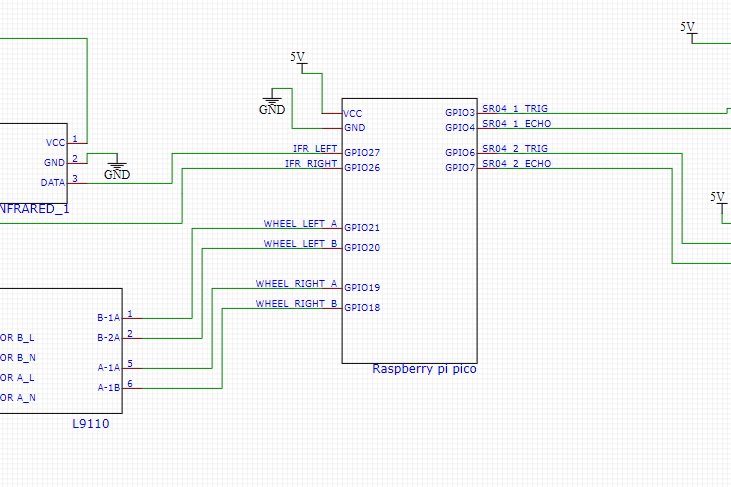
Task: Select the A-1B pin name on L9110
Action: click(109, 388)
